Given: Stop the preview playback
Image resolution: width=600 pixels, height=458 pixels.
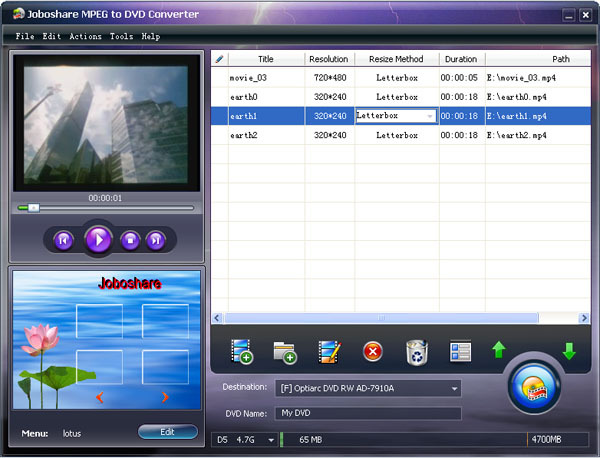Looking at the screenshot, I should click(x=130, y=241).
